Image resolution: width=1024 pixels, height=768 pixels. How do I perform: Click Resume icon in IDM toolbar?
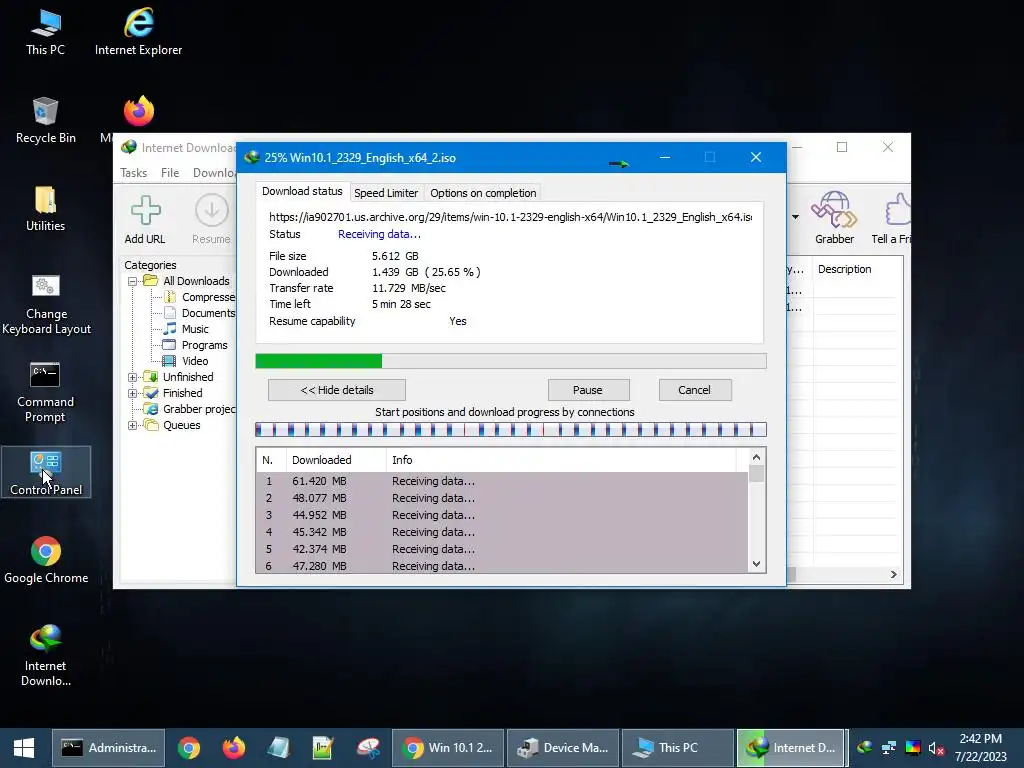(x=212, y=220)
